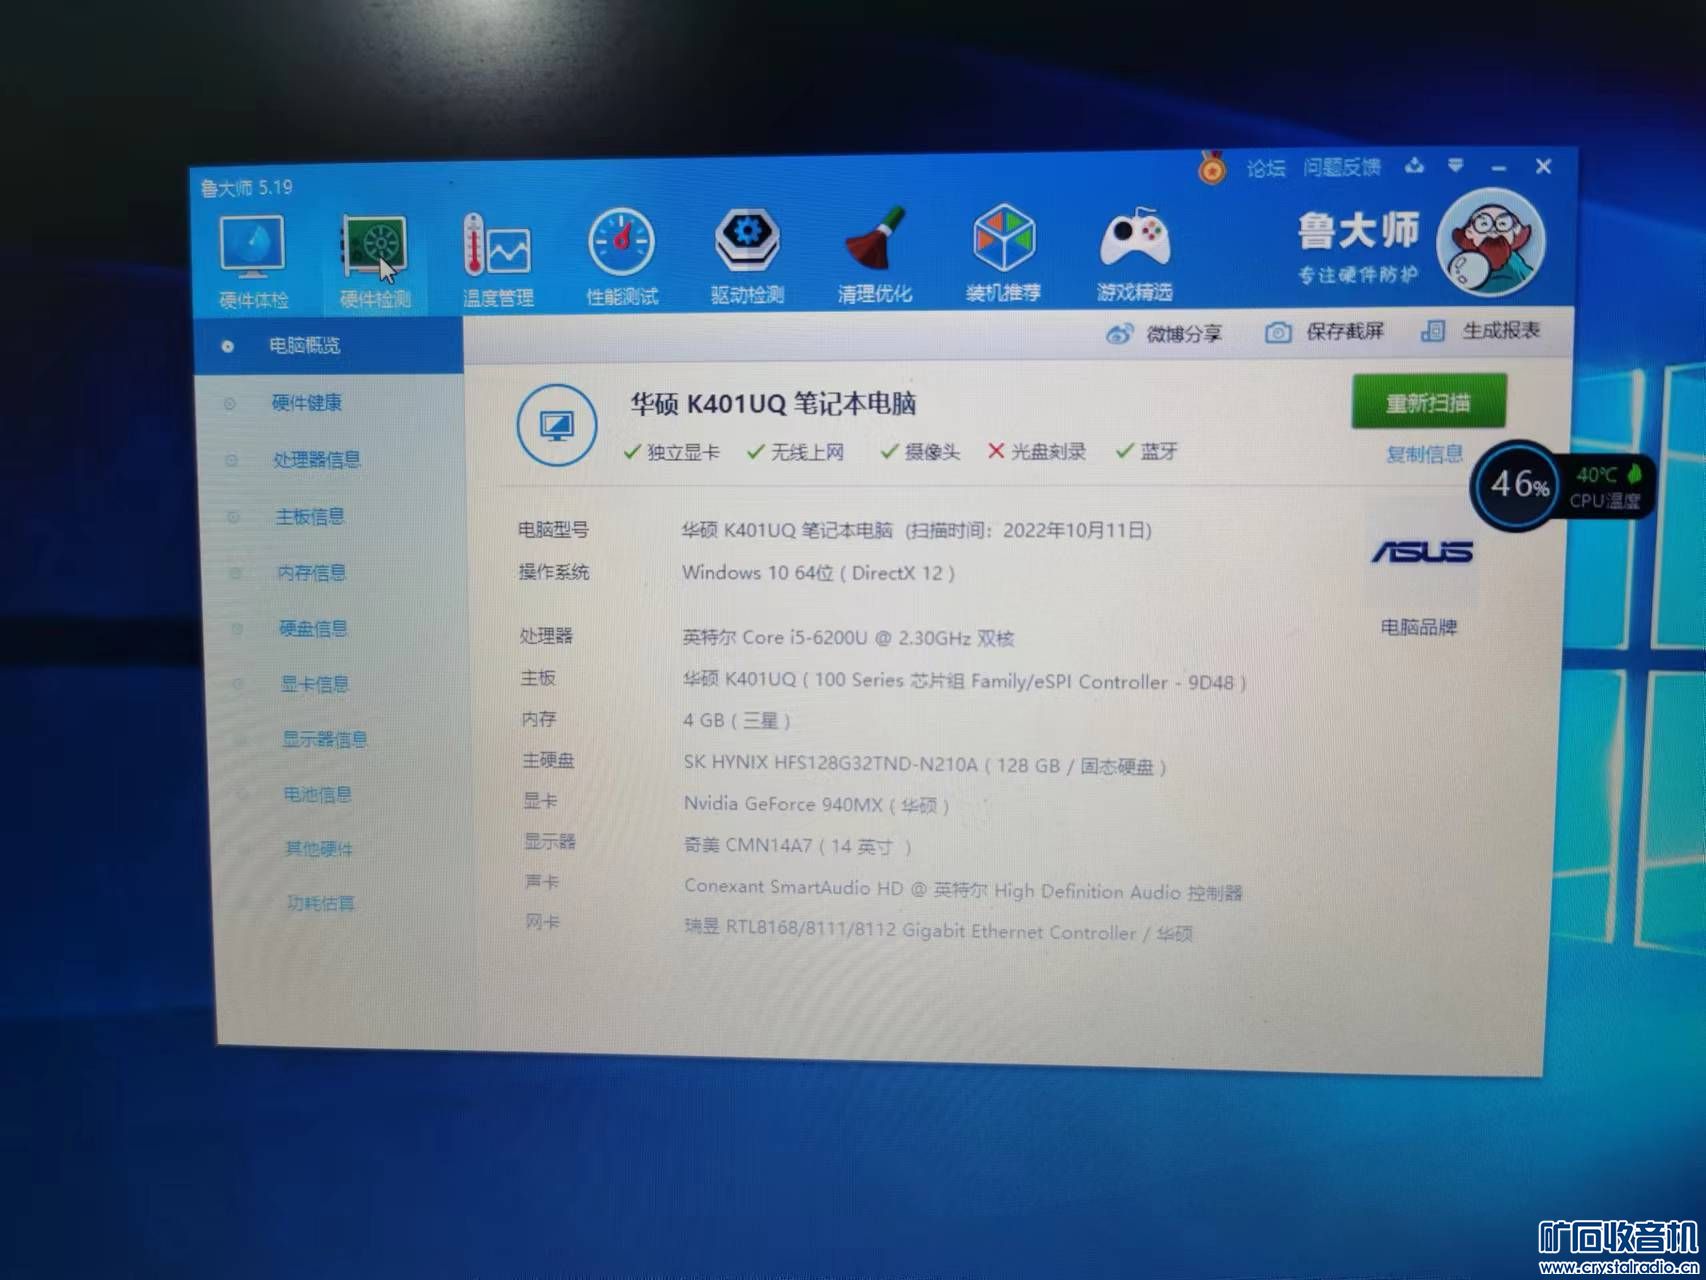Image resolution: width=1706 pixels, height=1280 pixels.
Task: Select the 硬件检测 hardware detection icon
Action: (x=375, y=259)
